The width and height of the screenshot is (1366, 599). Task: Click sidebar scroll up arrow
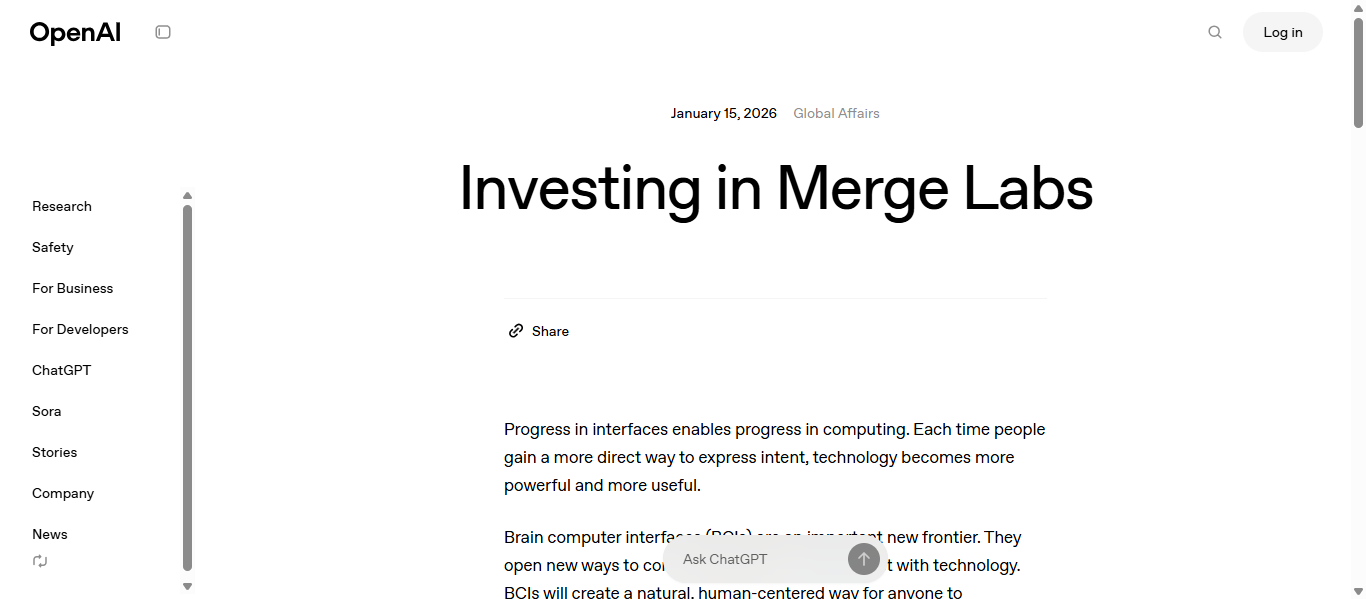click(187, 196)
